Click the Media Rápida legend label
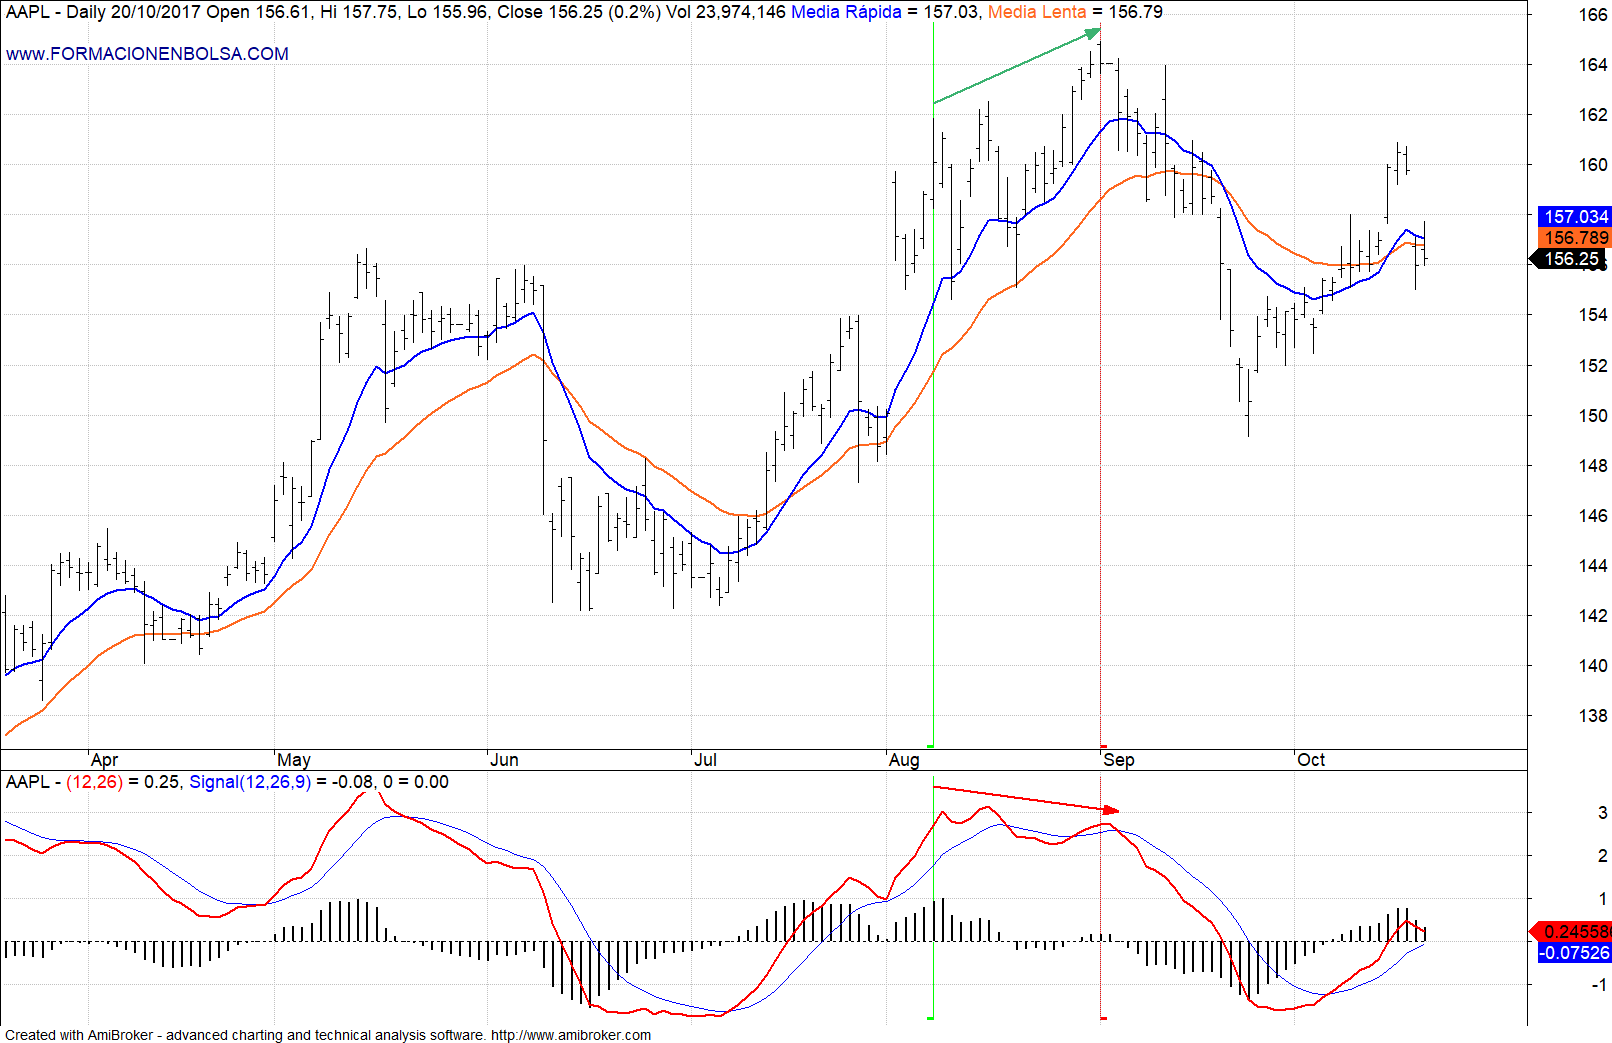 [846, 12]
